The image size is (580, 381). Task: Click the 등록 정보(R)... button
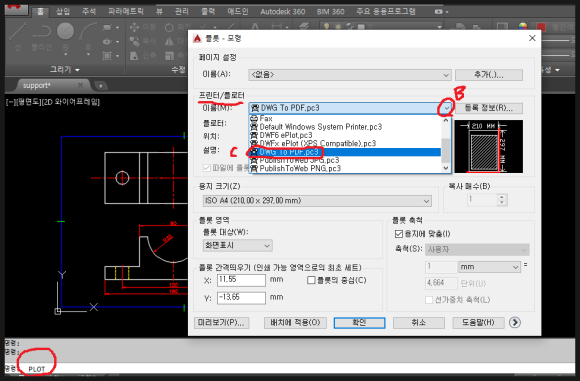(489, 108)
